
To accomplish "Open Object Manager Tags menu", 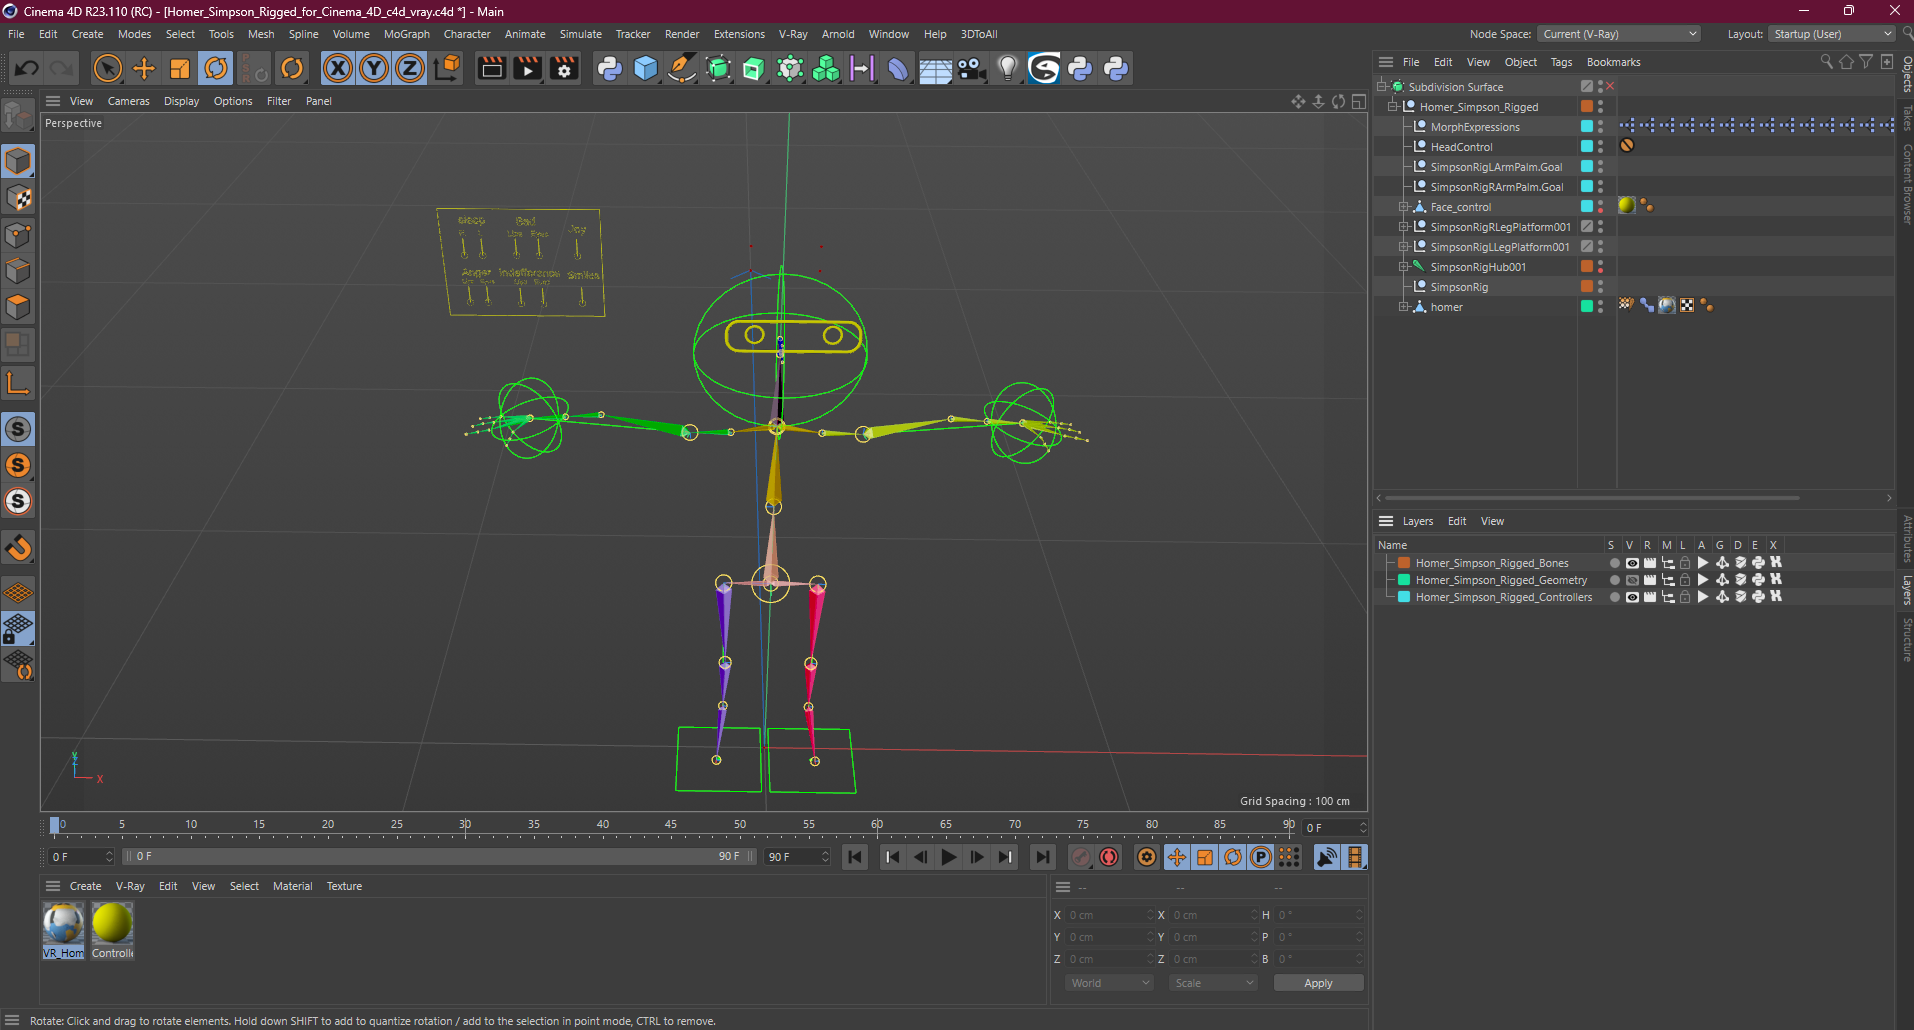I will pyautogui.click(x=1561, y=62).
